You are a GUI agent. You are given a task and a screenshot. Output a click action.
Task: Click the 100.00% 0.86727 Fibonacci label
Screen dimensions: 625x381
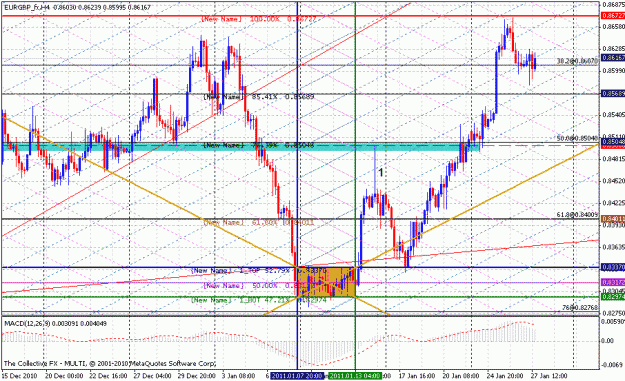259,19
